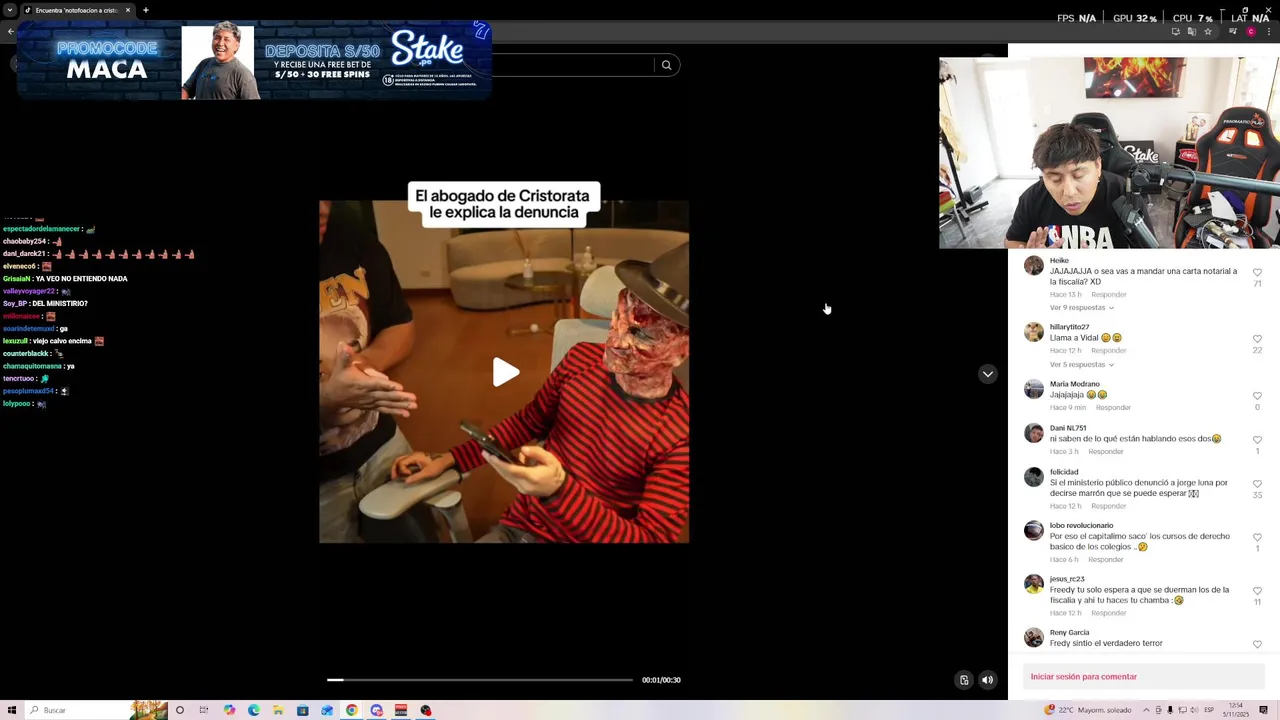The image size is (1280, 720).
Task: Open the tab search dropdown arrow
Action: tap(9, 10)
